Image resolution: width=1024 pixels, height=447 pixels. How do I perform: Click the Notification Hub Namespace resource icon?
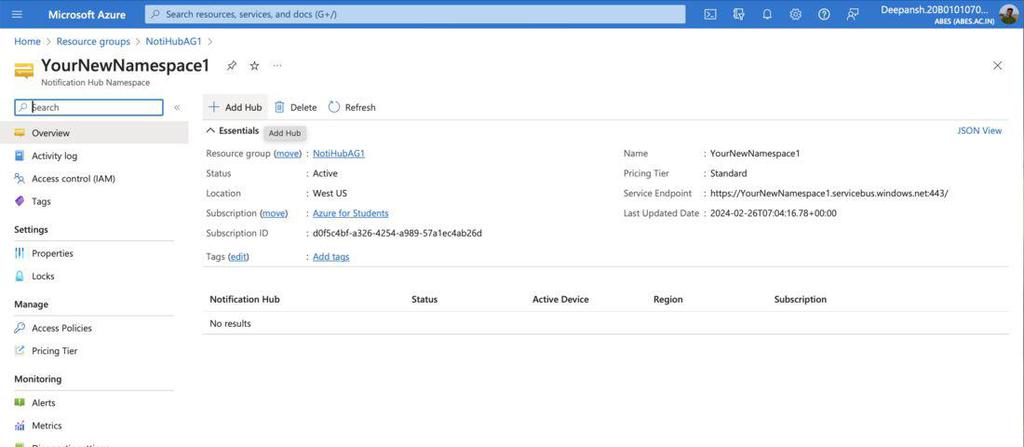click(24, 71)
